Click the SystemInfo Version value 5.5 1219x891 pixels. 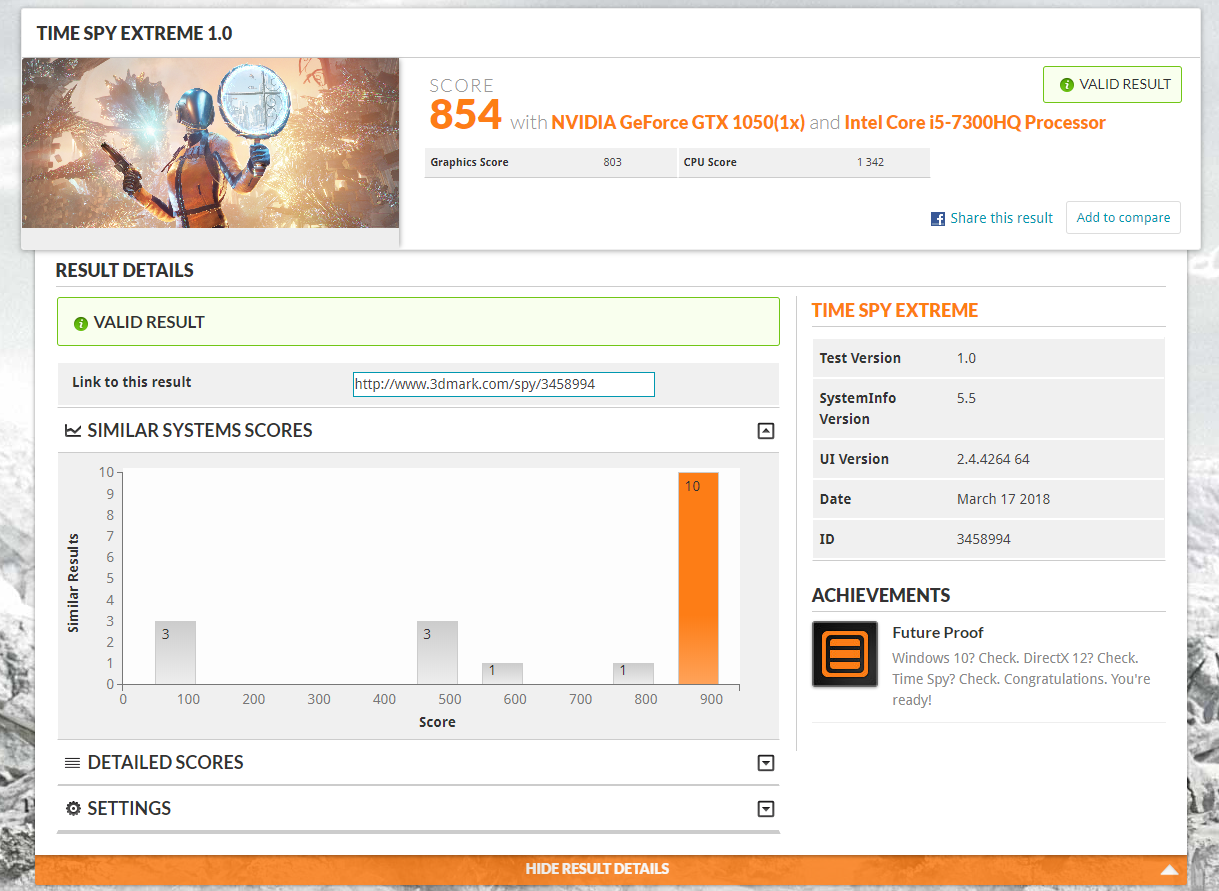[x=966, y=398]
